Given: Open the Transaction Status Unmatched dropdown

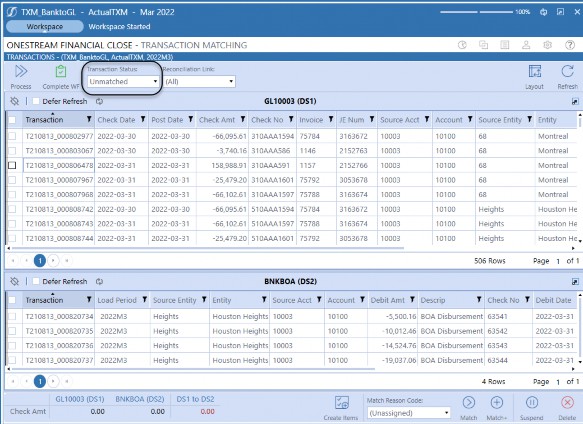Looking at the screenshot, I should [123, 81].
